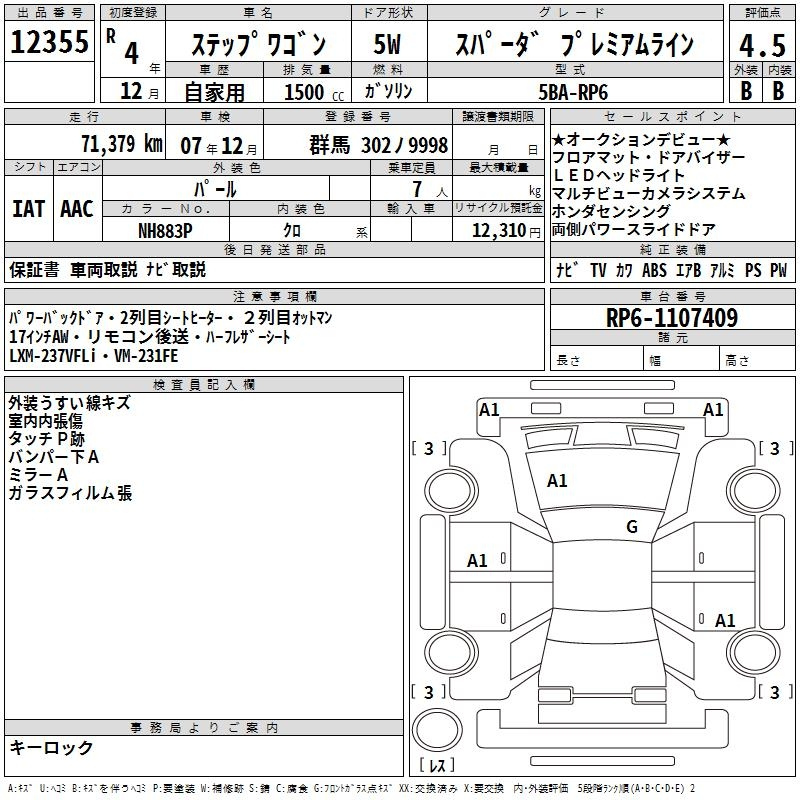Select the model code 5BA-RP6
Screen dimensions: 800x800
pos(573,92)
